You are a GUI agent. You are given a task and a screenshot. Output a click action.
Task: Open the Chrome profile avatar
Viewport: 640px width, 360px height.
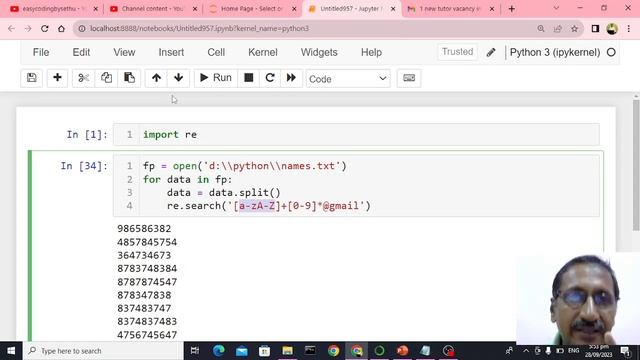(612, 29)
